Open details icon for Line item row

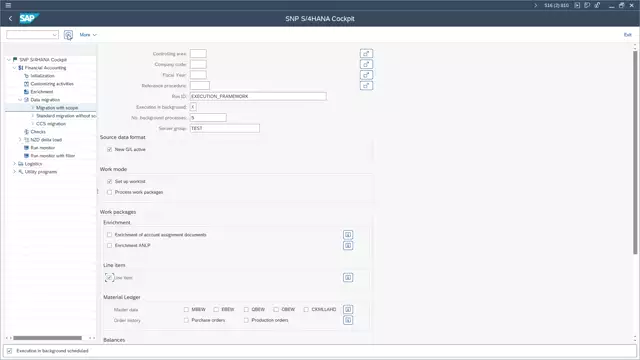(348, 278)
